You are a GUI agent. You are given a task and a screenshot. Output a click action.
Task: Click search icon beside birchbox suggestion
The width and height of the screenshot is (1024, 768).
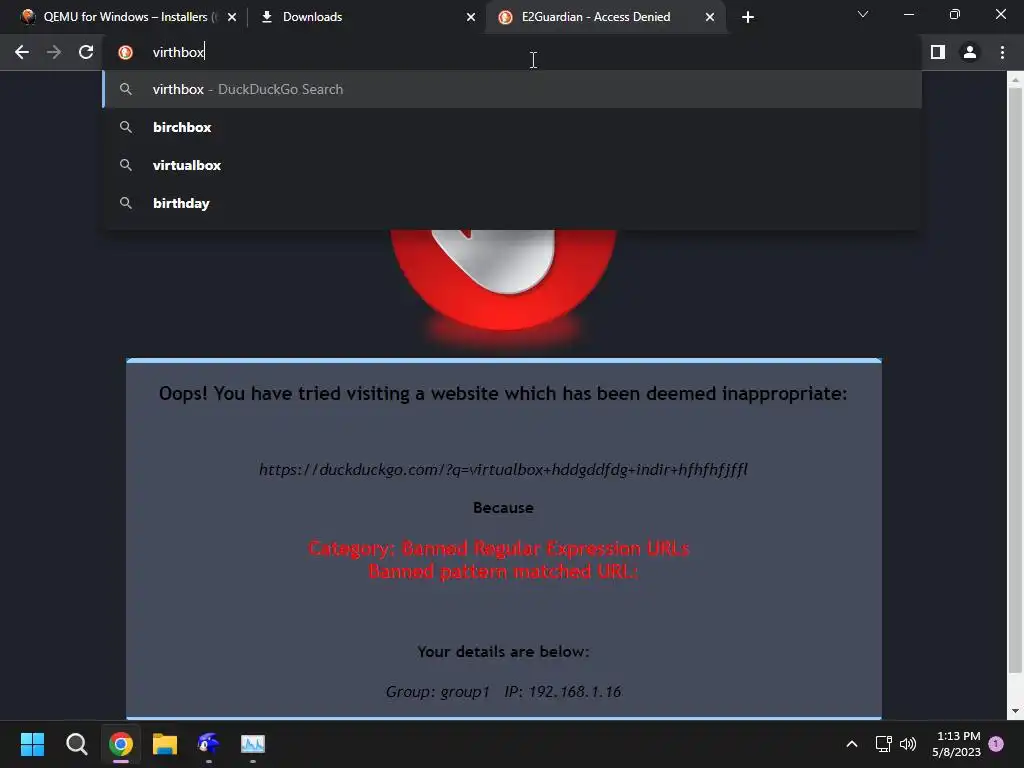coord(126,127)
